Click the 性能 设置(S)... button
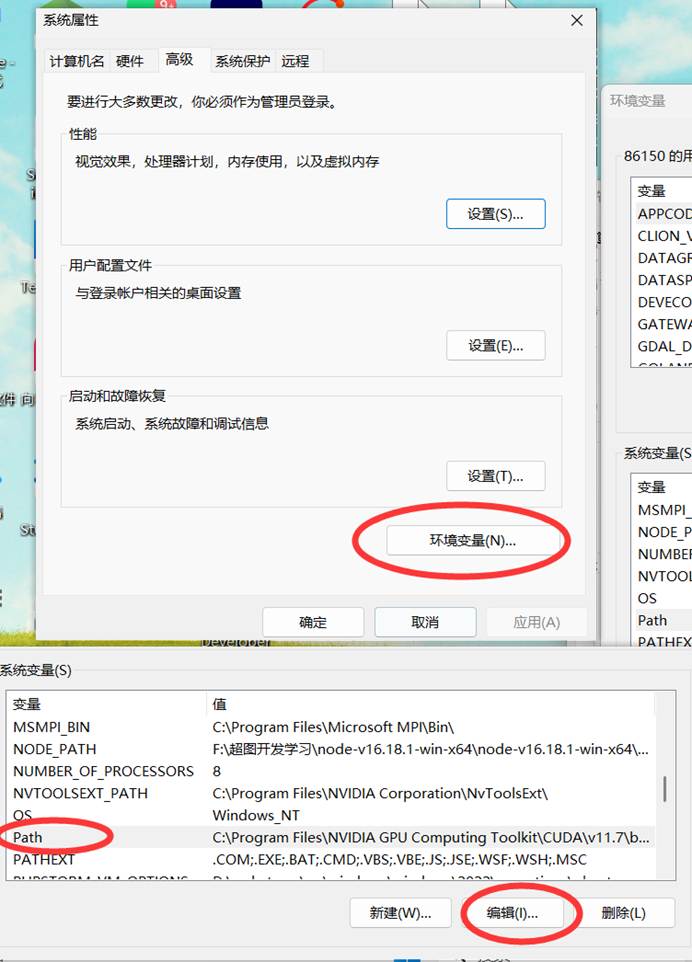This screenshot has height=962, width=692. tap(495, 214)
